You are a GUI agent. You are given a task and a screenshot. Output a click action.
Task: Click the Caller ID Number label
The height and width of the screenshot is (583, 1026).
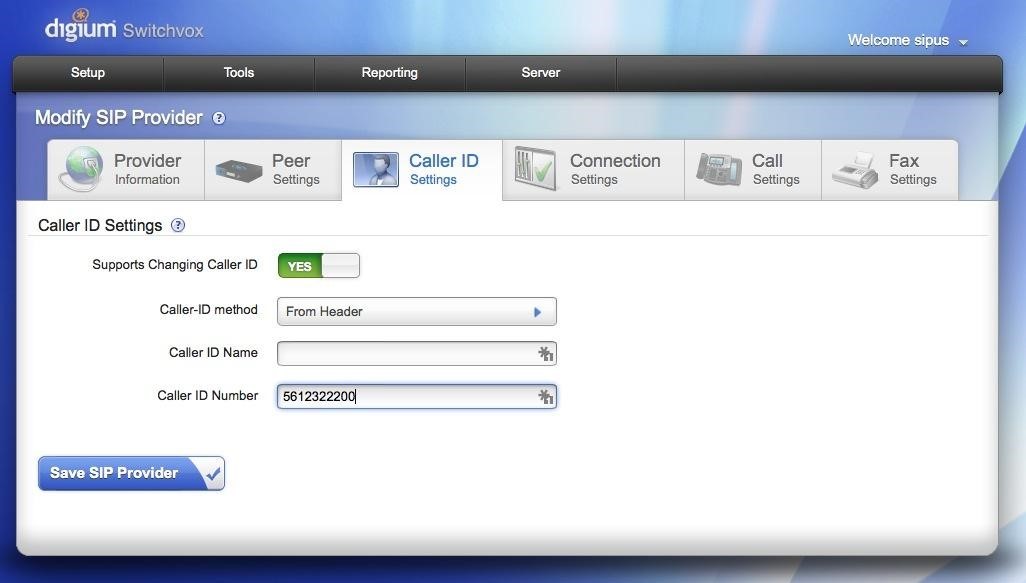207,396
